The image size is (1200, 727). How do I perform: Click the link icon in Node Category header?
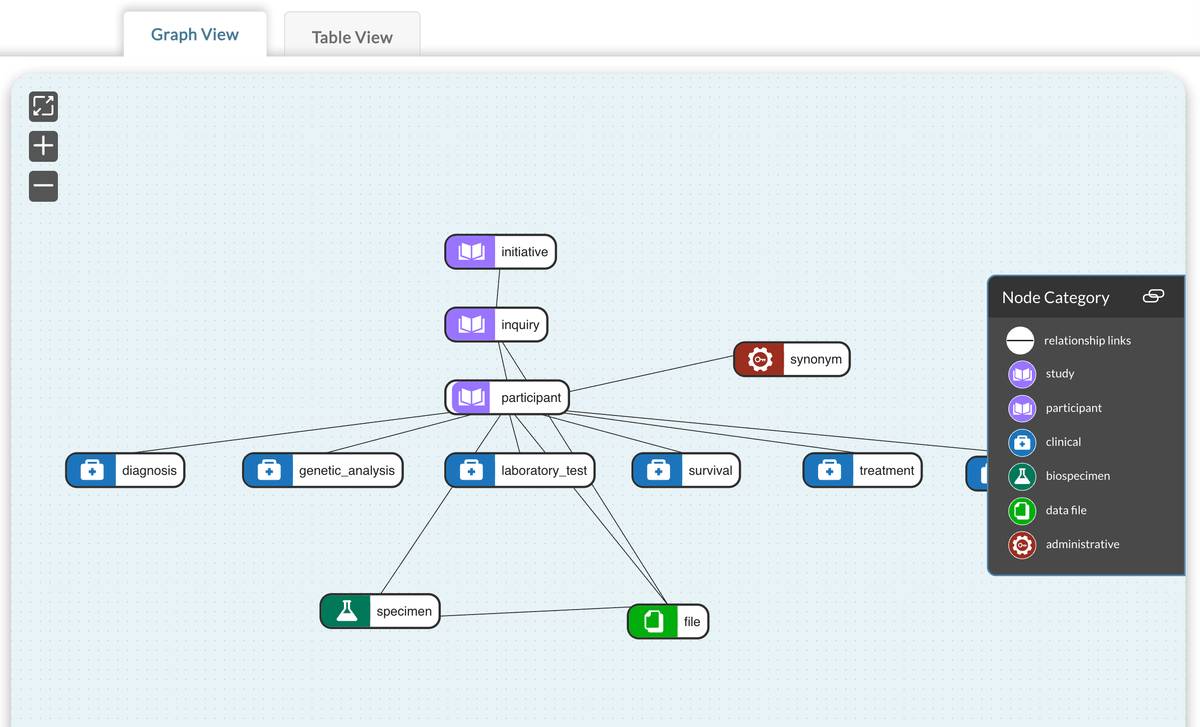point(1152,297)
